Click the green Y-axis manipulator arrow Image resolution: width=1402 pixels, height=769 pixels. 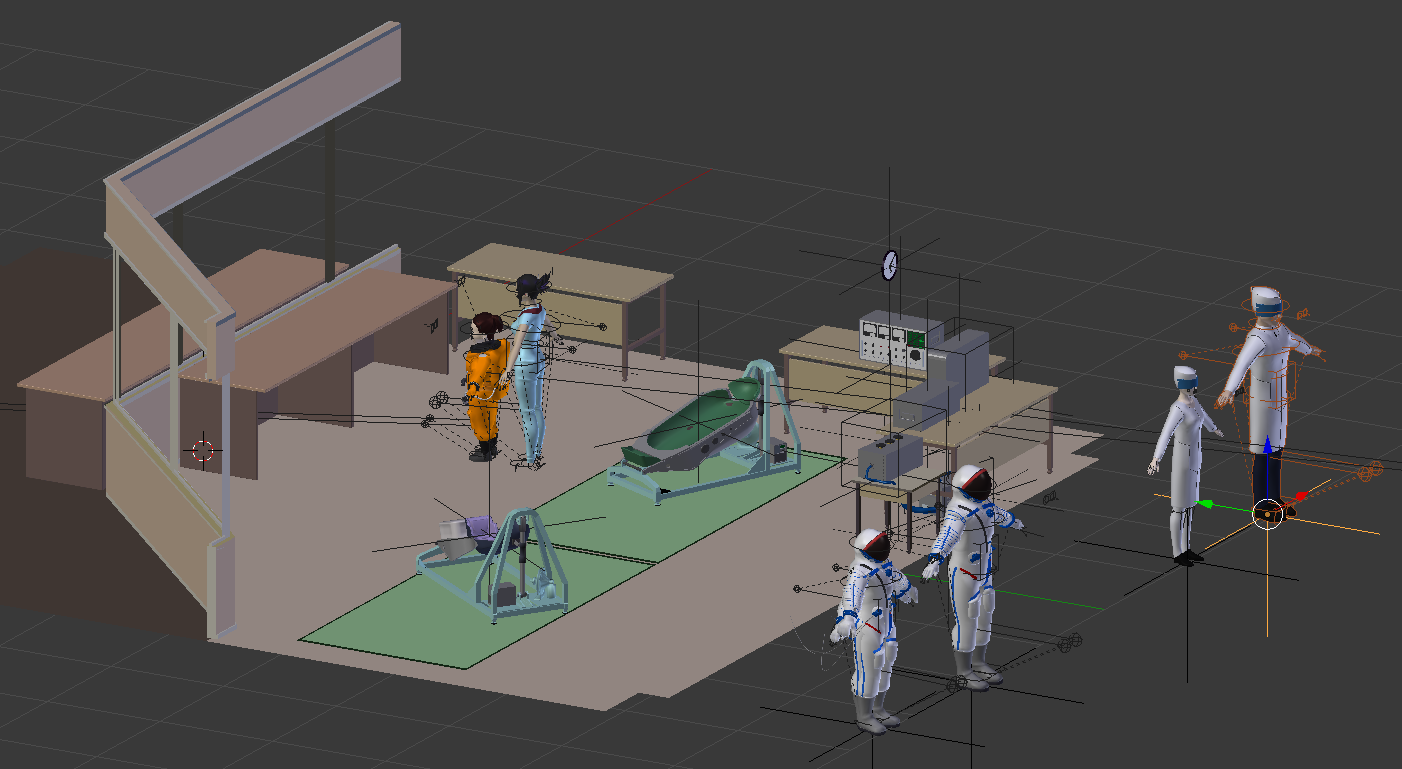1207,505
